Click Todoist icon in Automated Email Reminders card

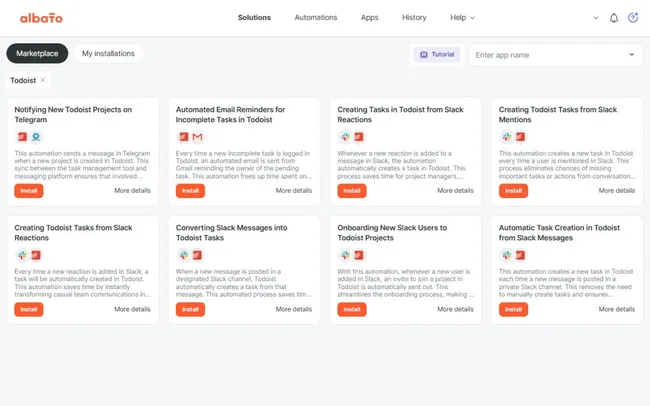tap(184, 137)
